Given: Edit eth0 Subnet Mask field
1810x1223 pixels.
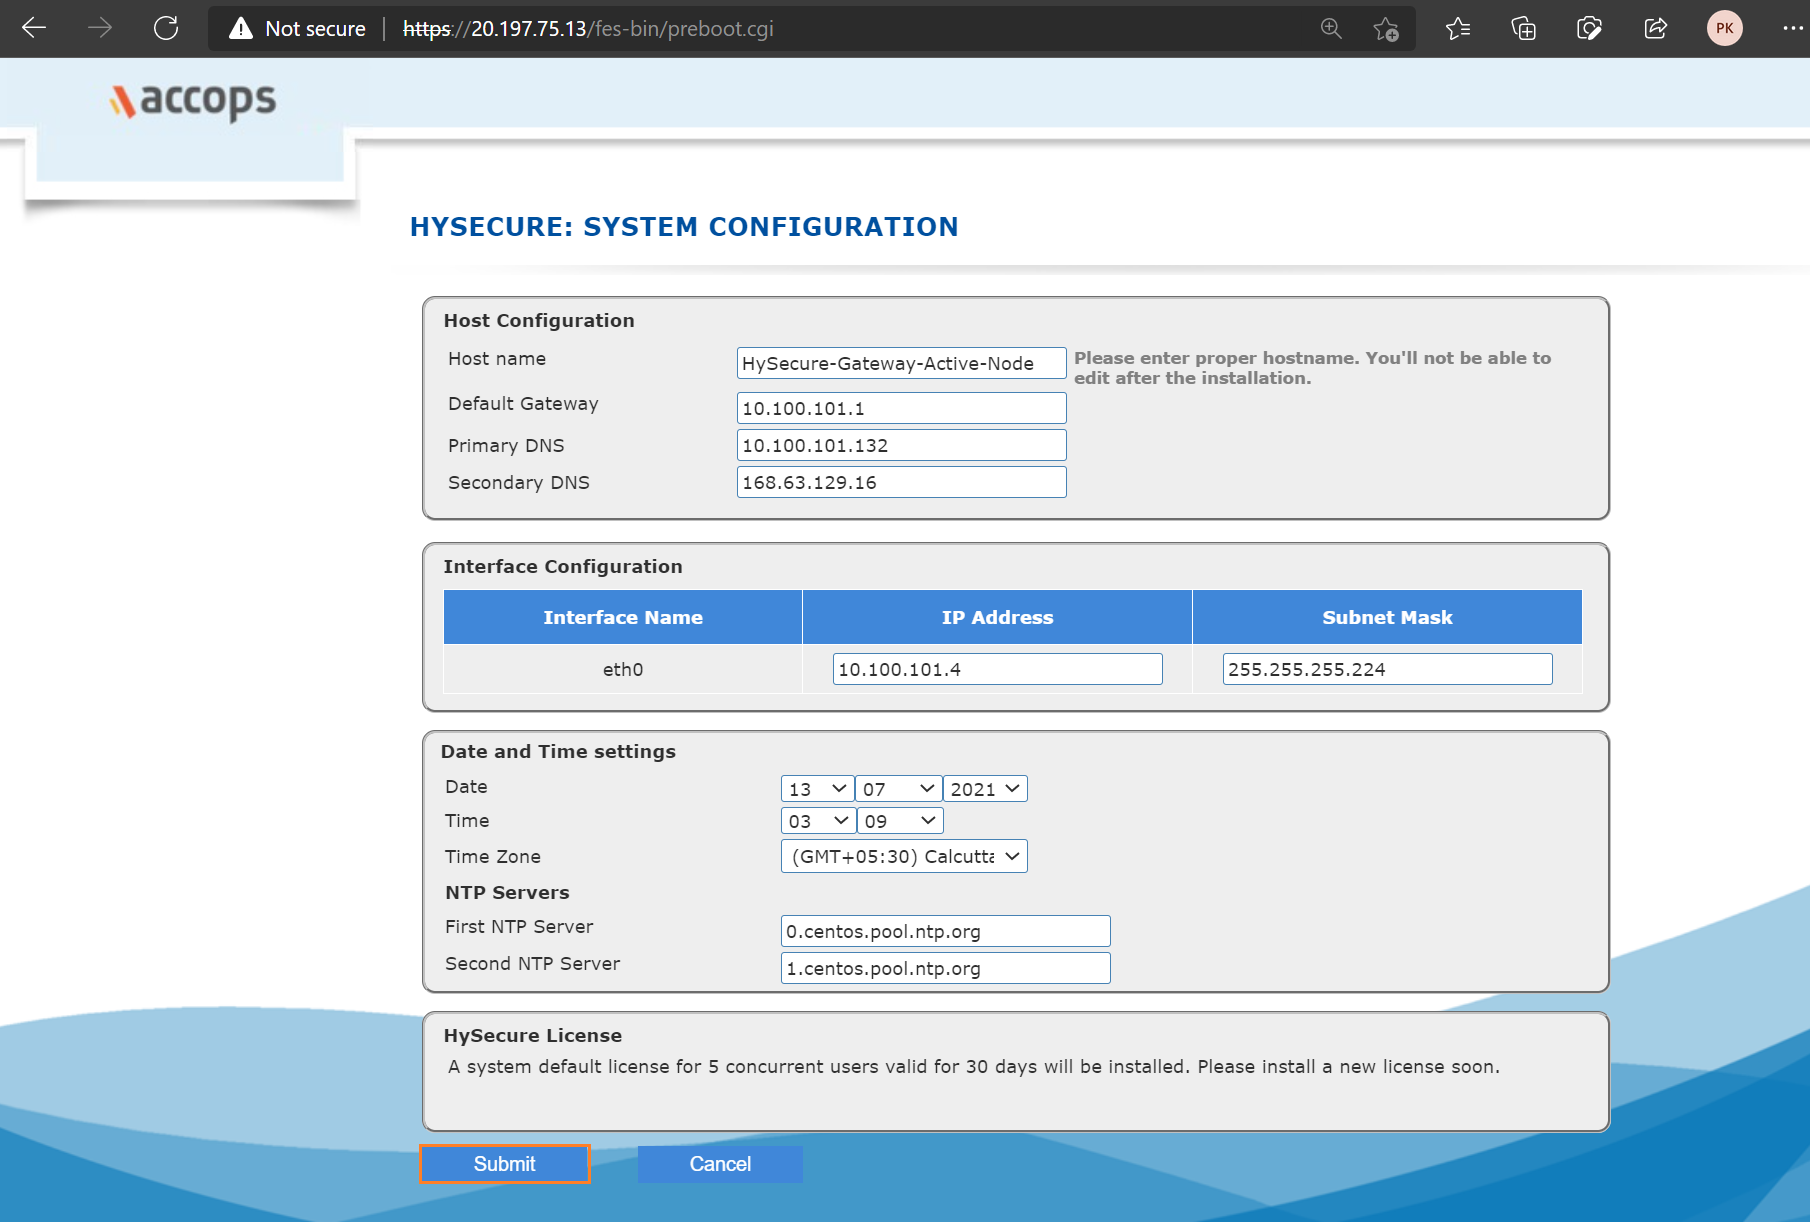Looking at the screenshot, I should pos(1387,669).
